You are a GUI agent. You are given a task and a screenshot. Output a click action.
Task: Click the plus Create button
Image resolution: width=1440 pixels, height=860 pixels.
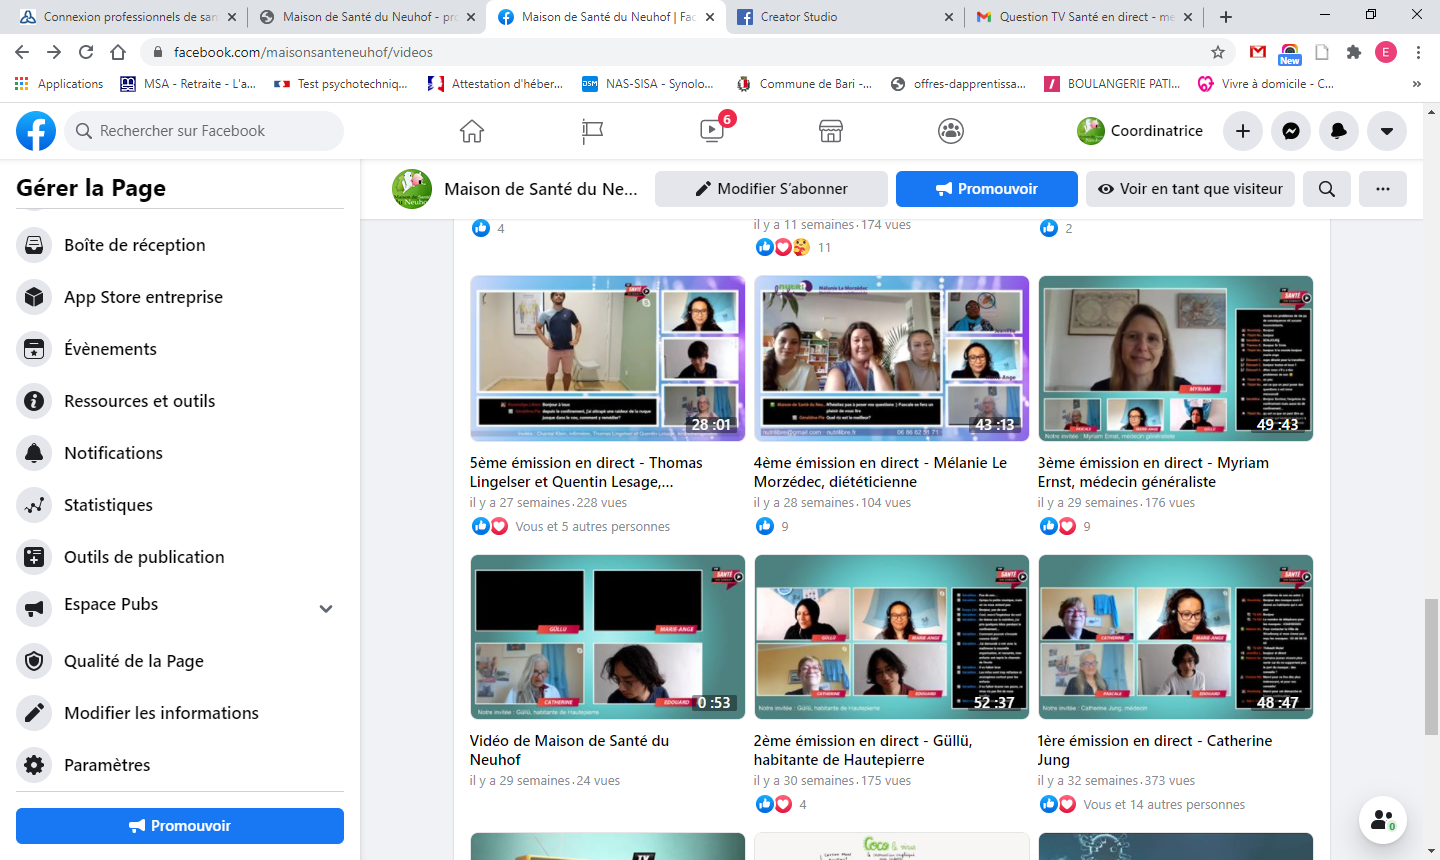[x=1243, y=131]
